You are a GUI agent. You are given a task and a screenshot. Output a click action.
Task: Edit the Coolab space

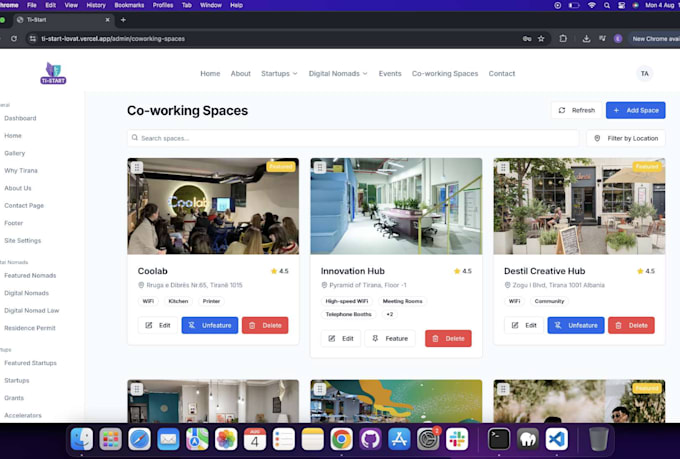click(158, 325)
